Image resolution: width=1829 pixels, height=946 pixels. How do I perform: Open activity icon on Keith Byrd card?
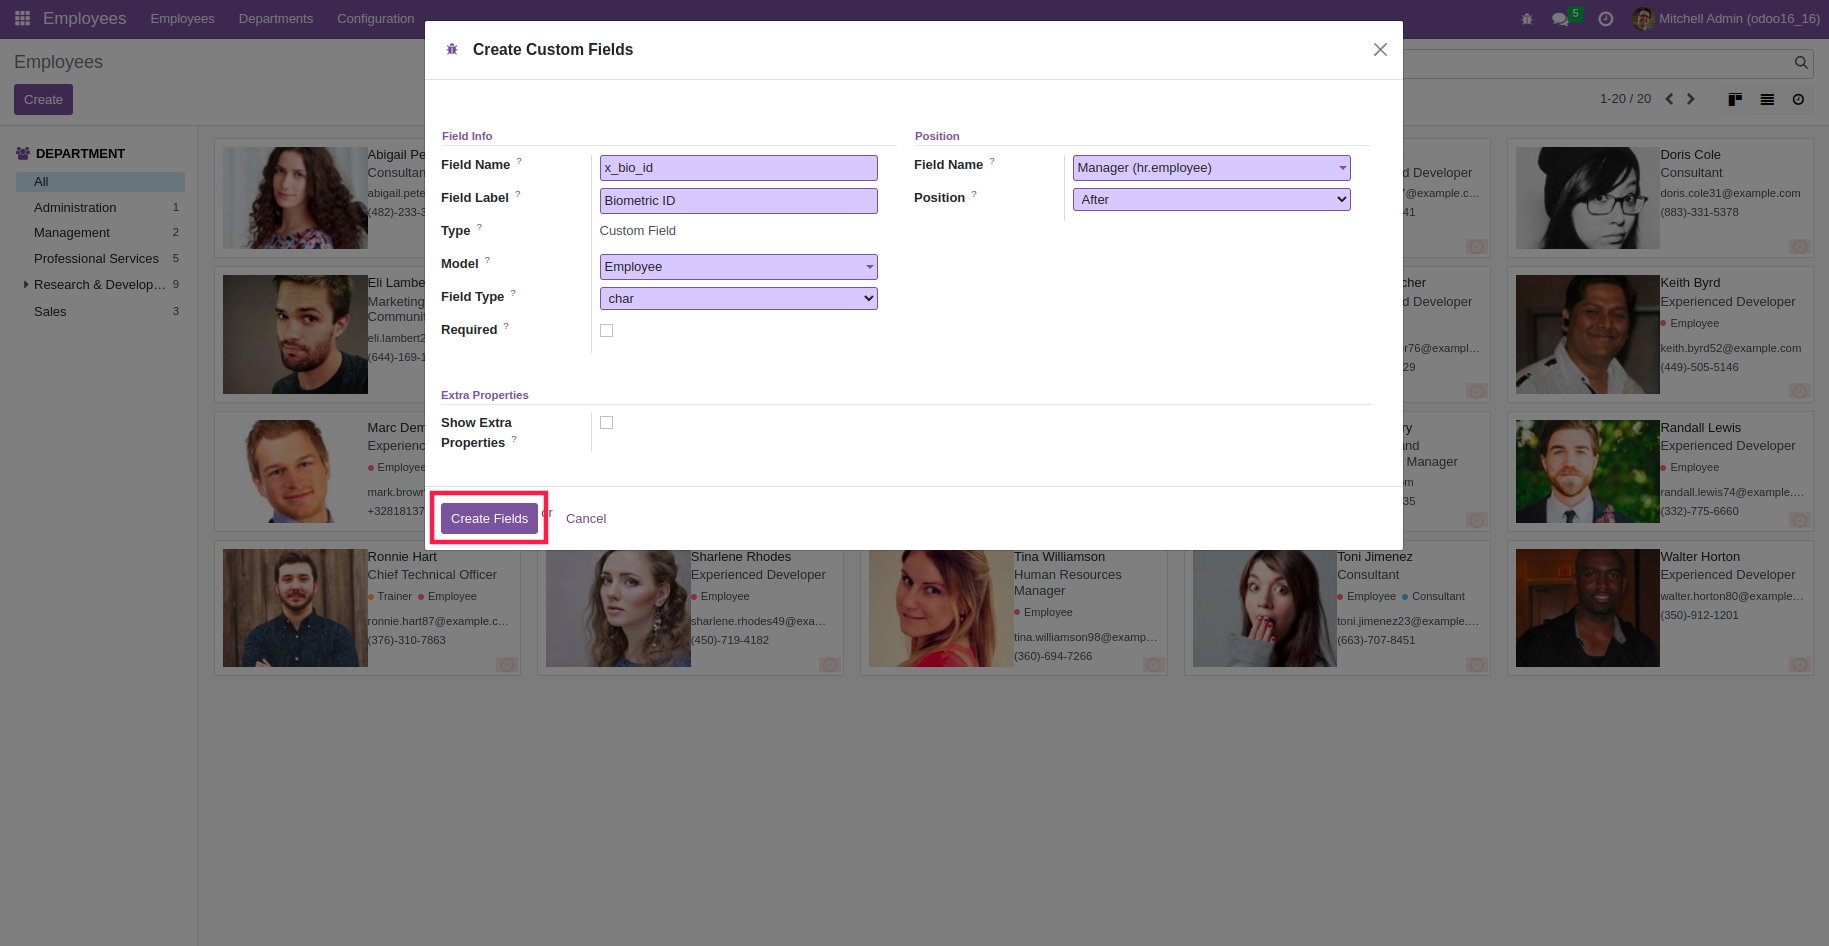pos(1800,391)
